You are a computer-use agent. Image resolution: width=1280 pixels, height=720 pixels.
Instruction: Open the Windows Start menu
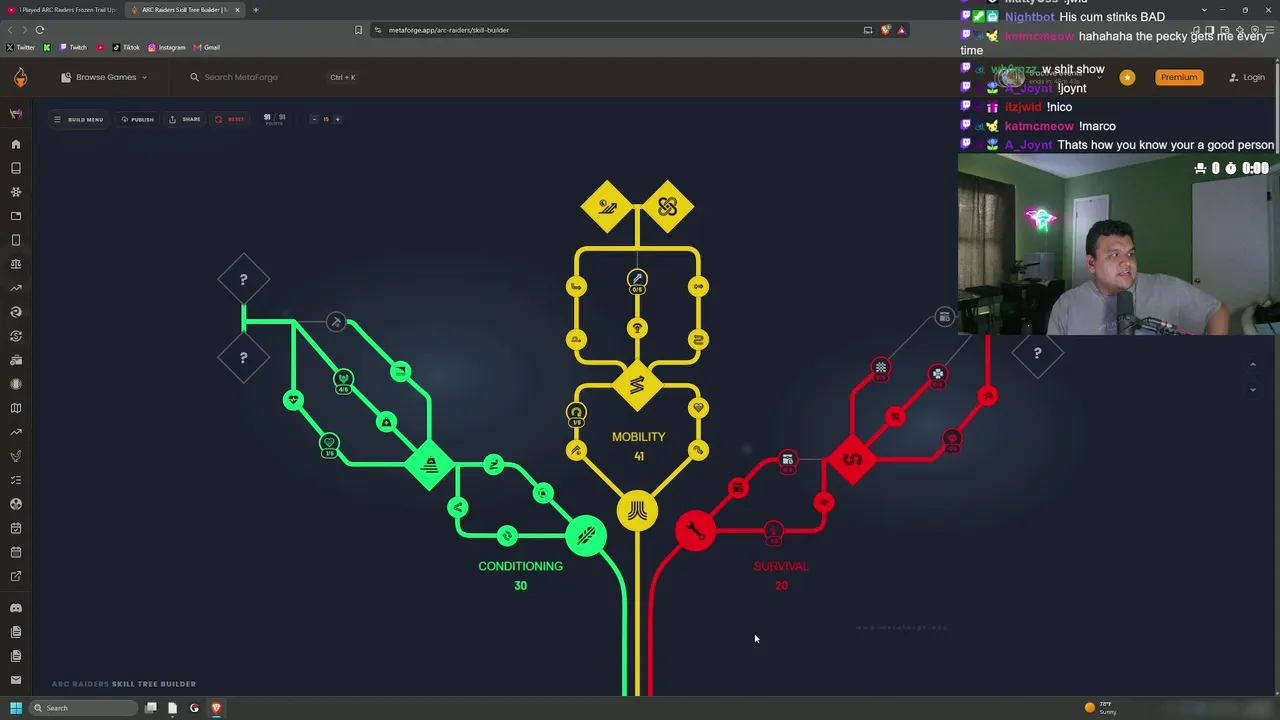point(16,708)
